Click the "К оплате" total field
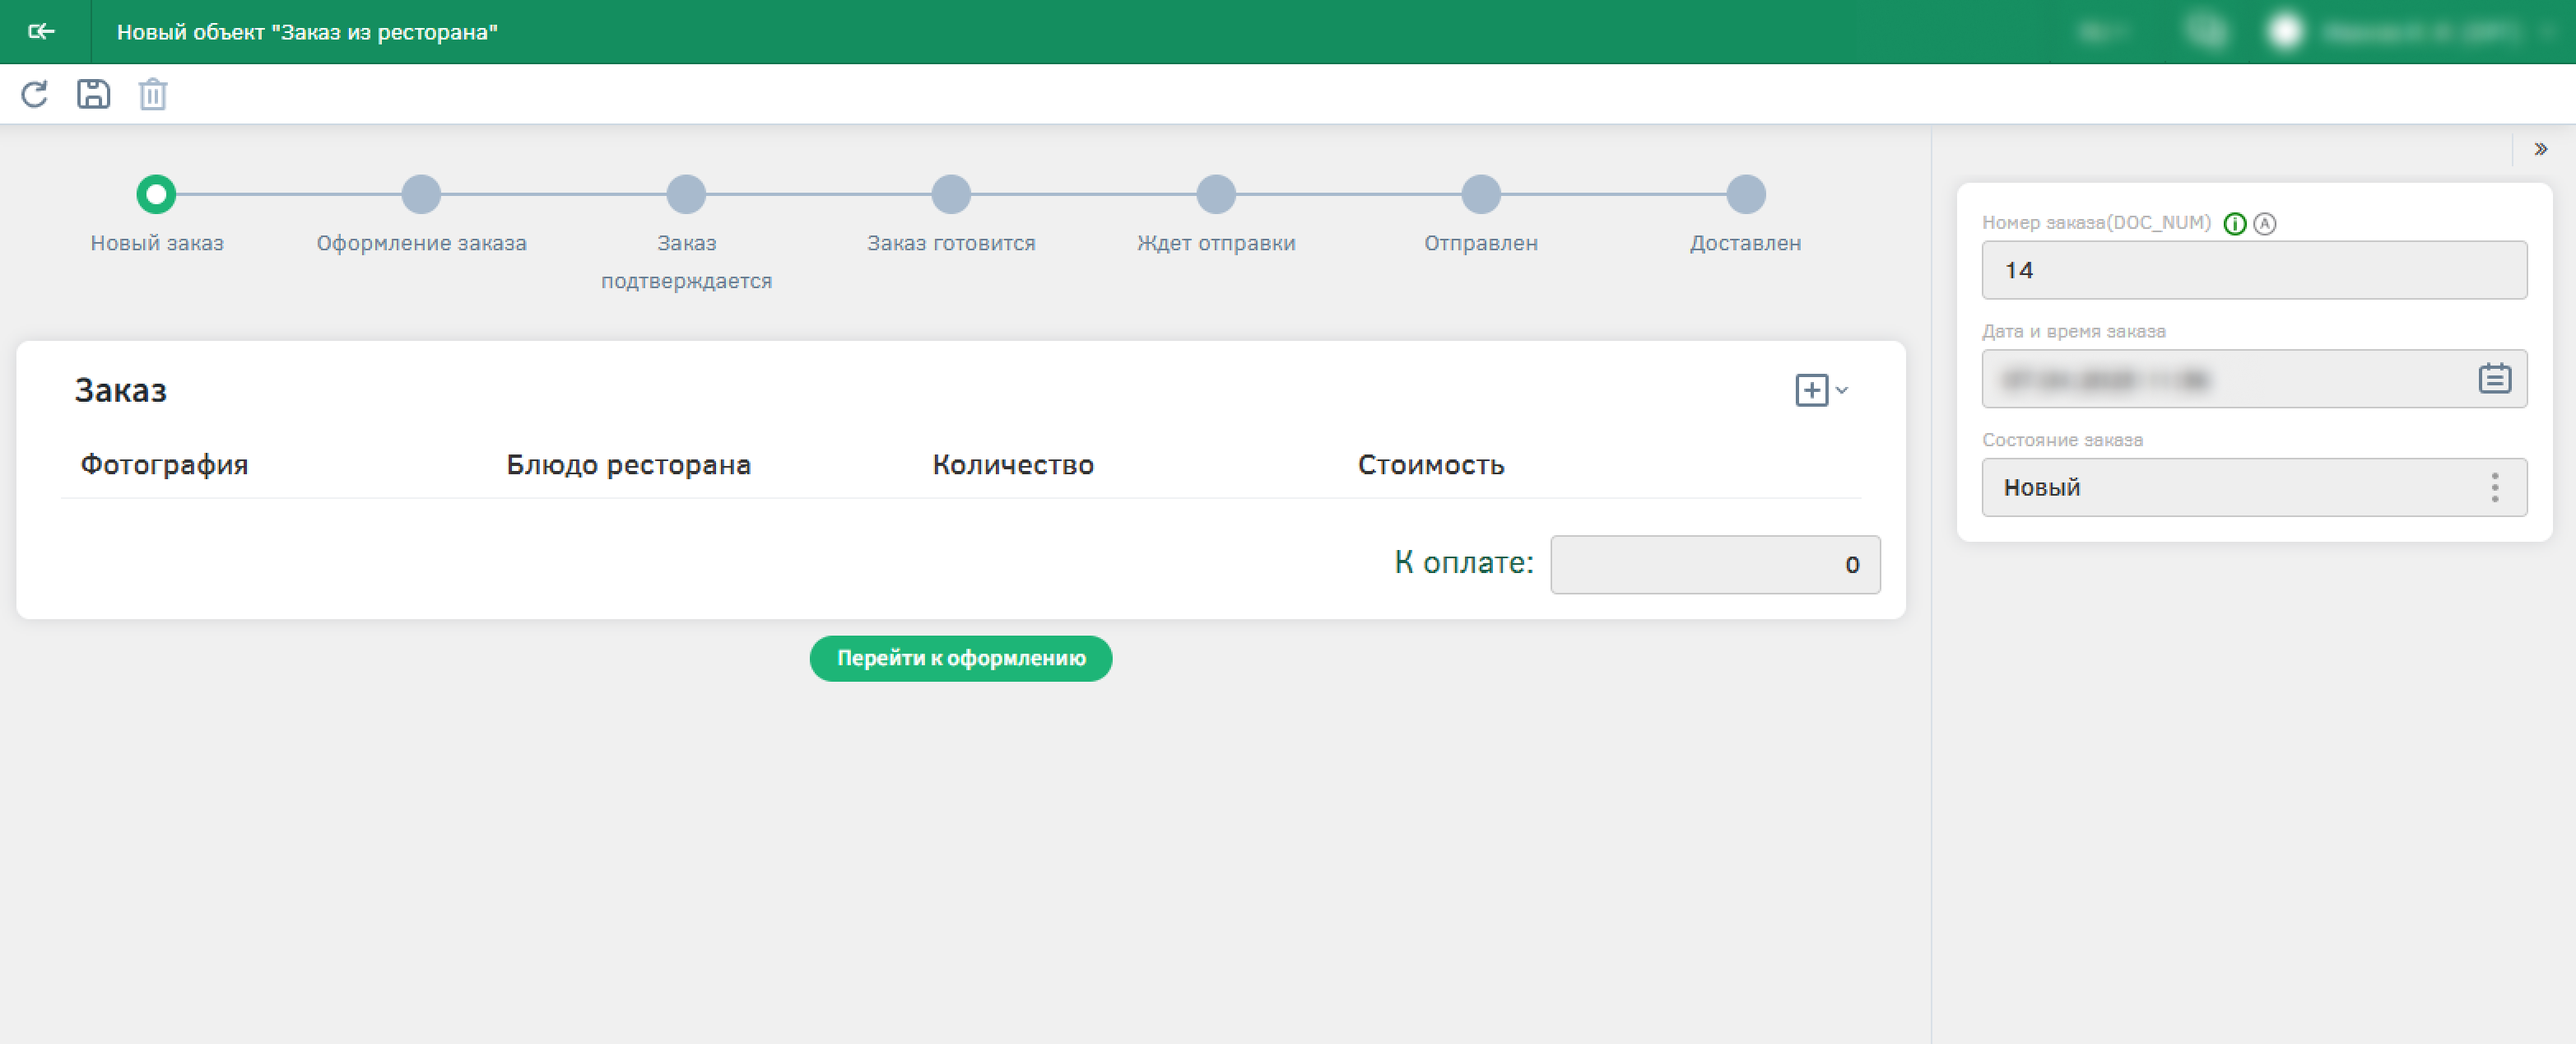The image size is (2576, 1044). [1714, 565]
